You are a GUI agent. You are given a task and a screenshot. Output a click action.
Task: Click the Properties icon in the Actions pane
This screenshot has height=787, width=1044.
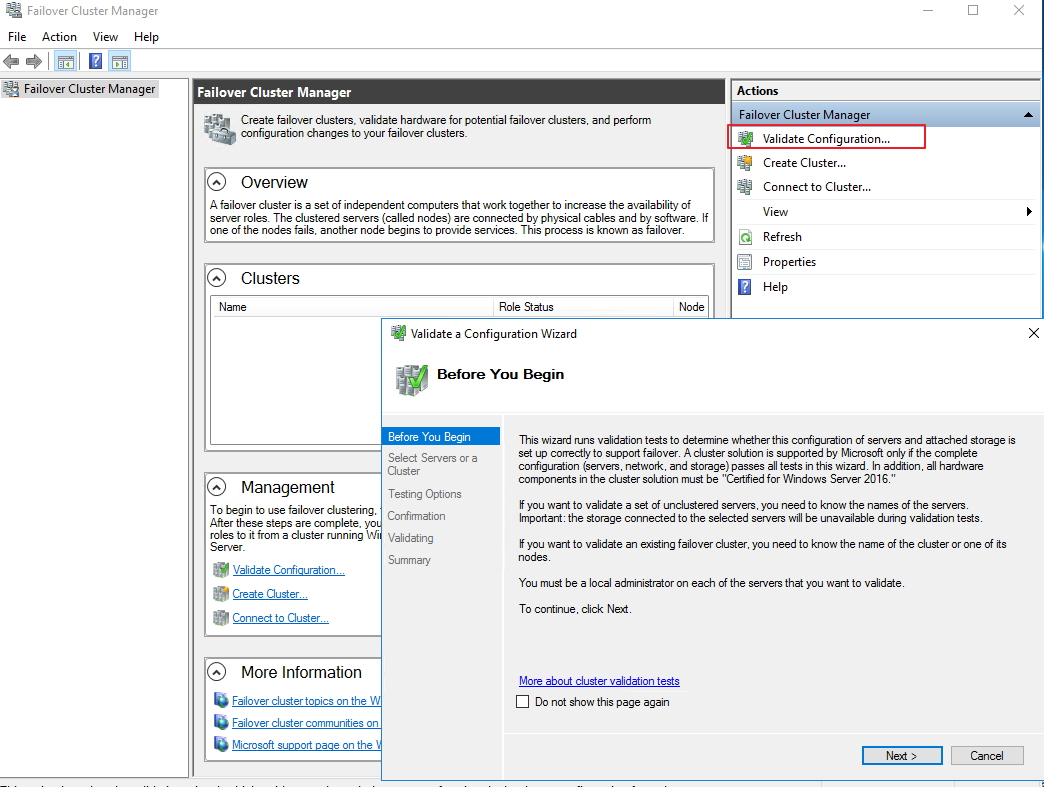(x=745, y=262)
